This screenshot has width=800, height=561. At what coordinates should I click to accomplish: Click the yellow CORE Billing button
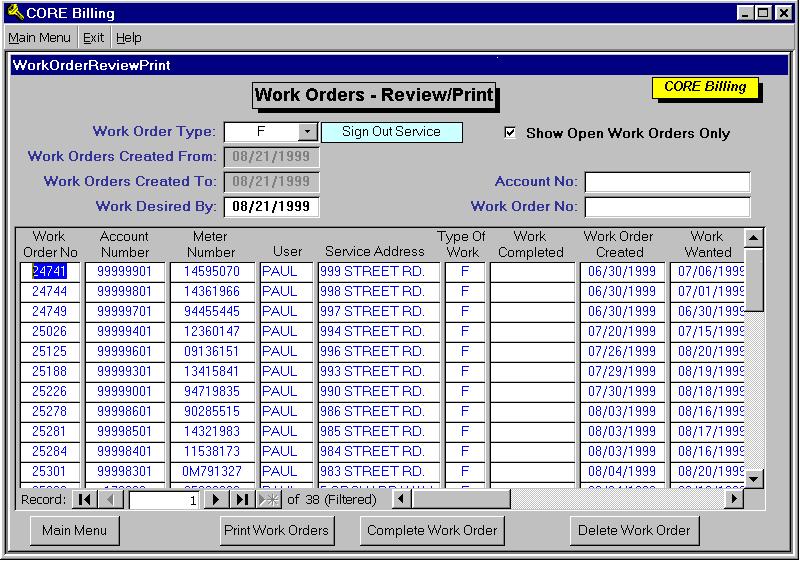[x=705, y=87]
